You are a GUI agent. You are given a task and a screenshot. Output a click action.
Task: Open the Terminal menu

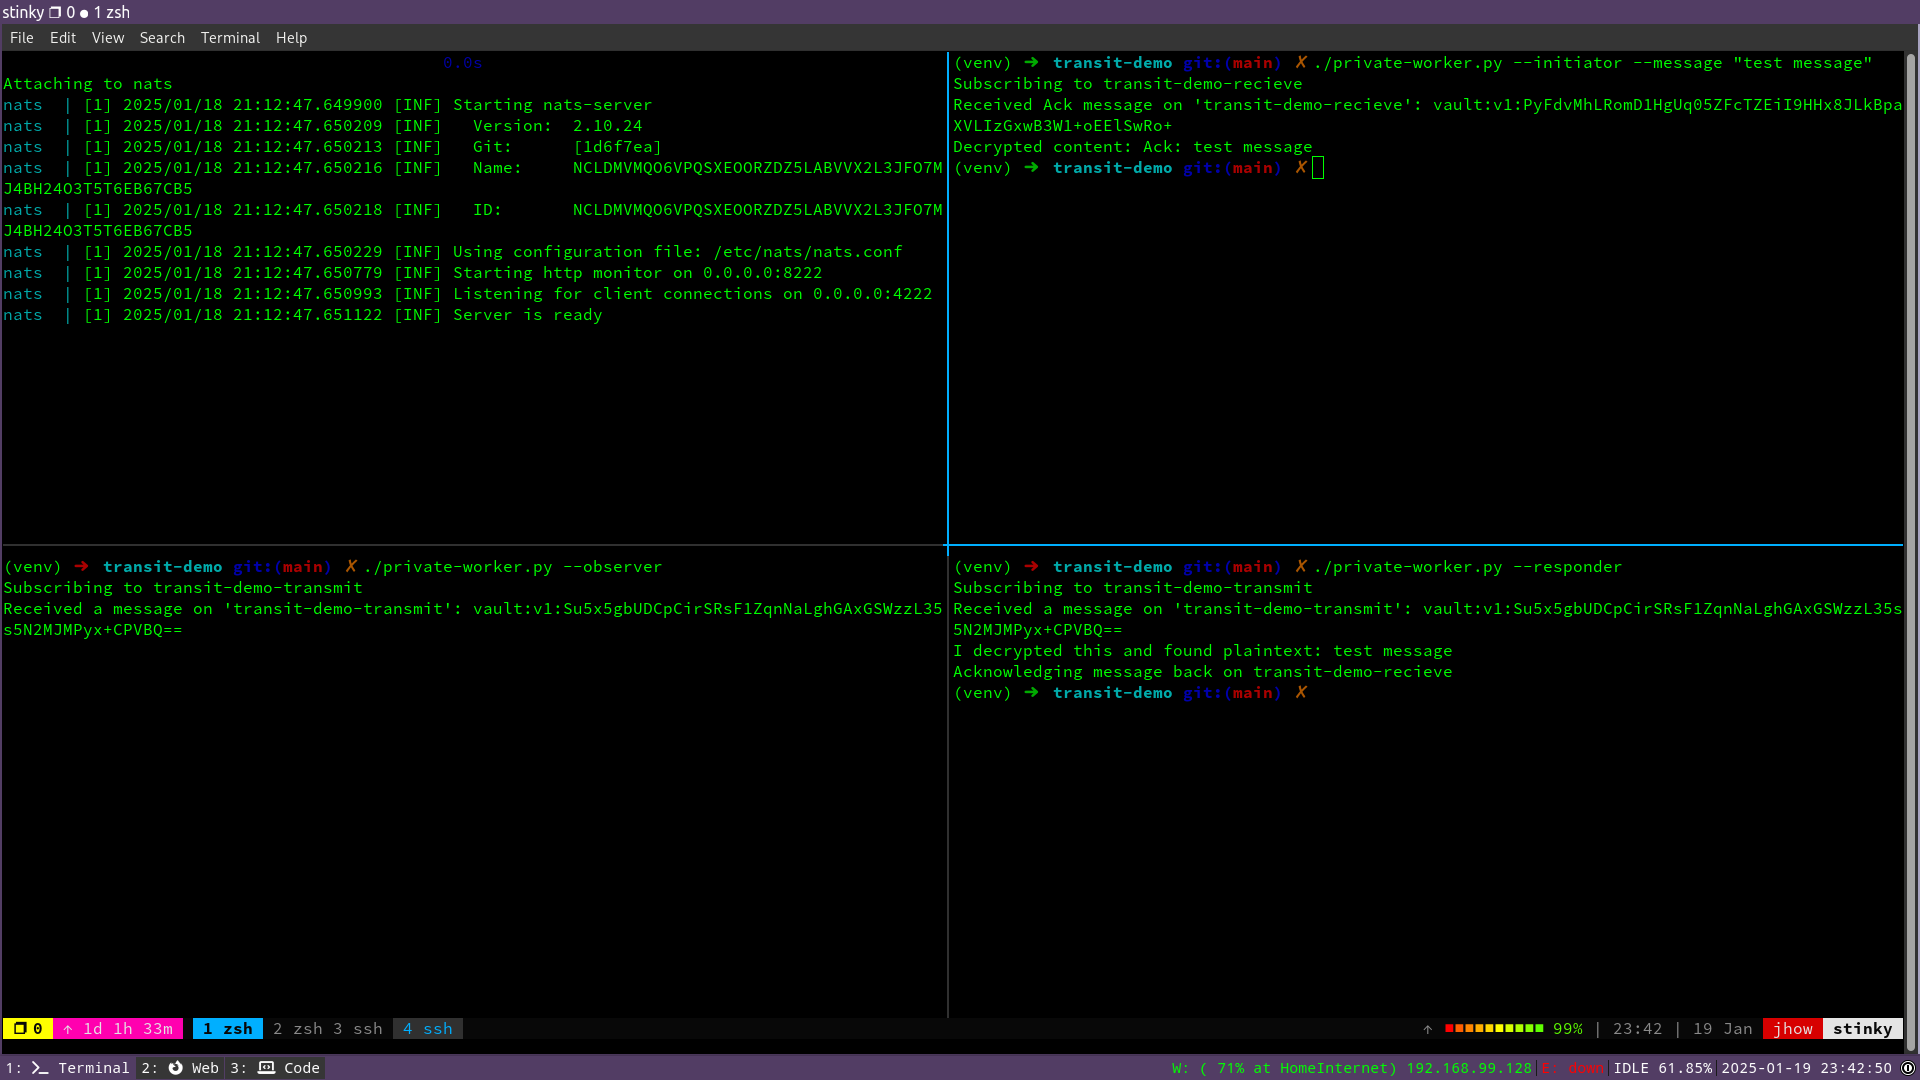point(230,37)
